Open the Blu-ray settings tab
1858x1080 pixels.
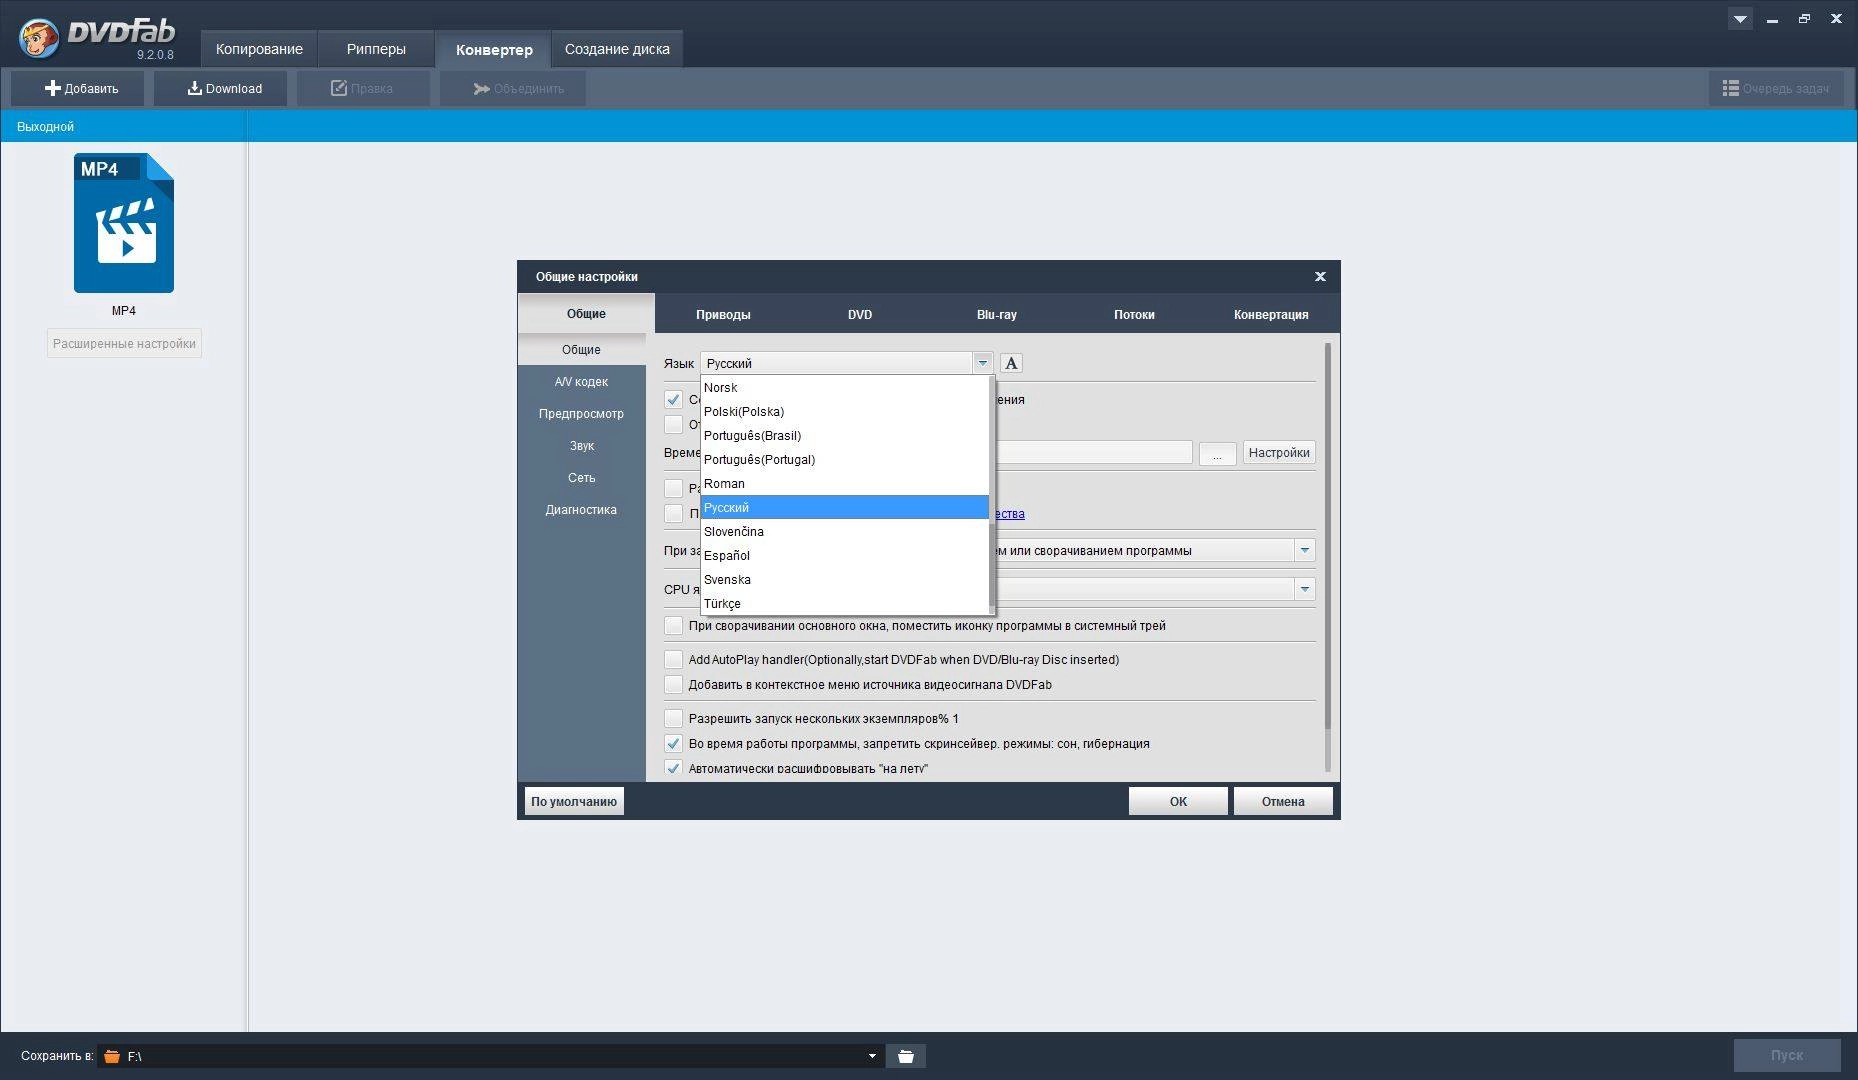(997, 314)
